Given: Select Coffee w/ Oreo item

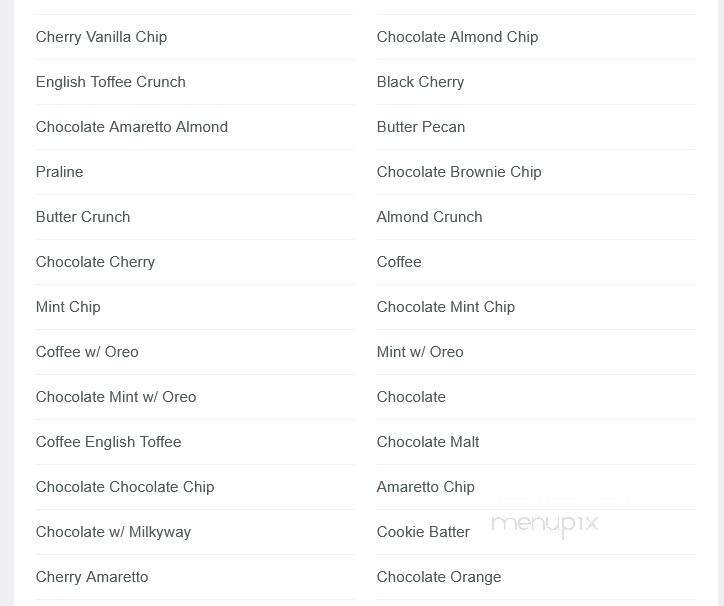Looking at the screenshot, I should 87,352.
